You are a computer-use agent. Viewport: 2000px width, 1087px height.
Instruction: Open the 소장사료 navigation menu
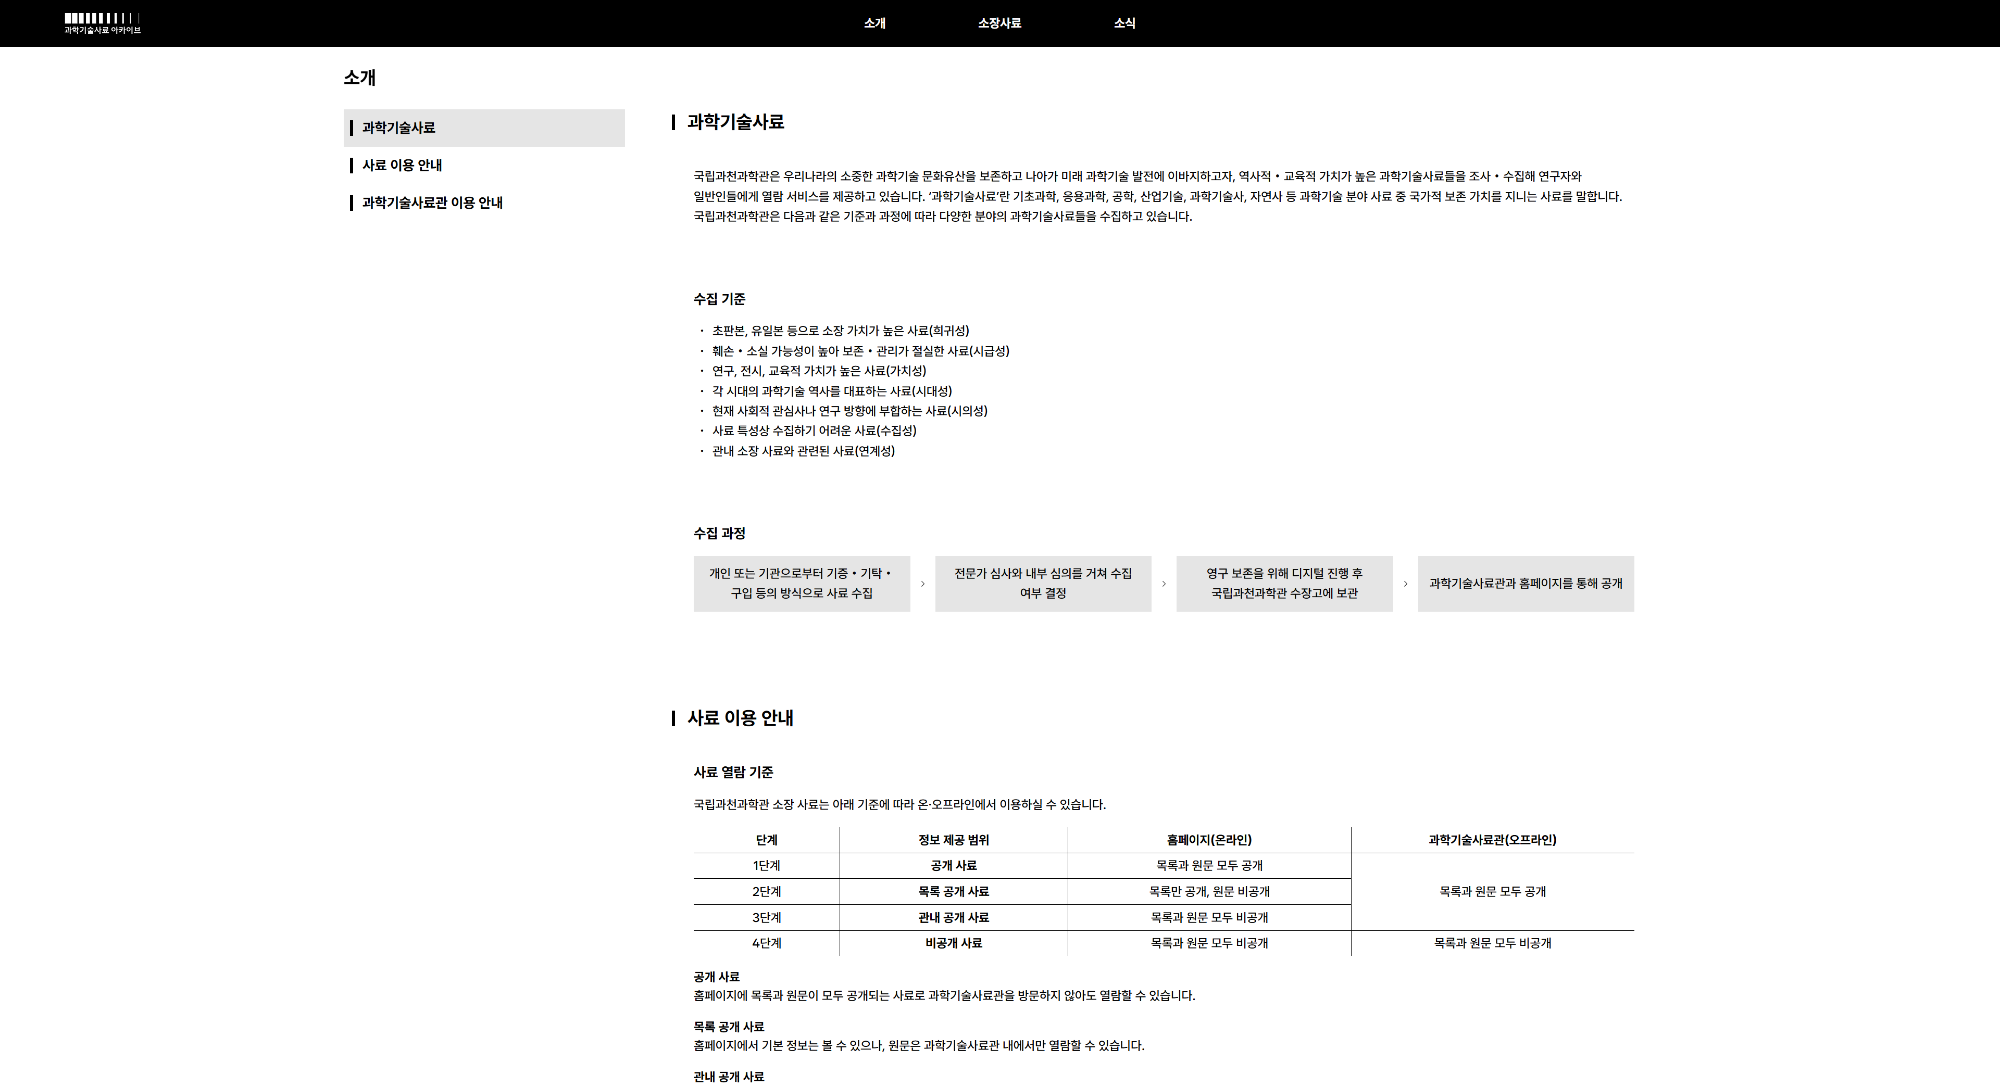[x=999, y=23]
